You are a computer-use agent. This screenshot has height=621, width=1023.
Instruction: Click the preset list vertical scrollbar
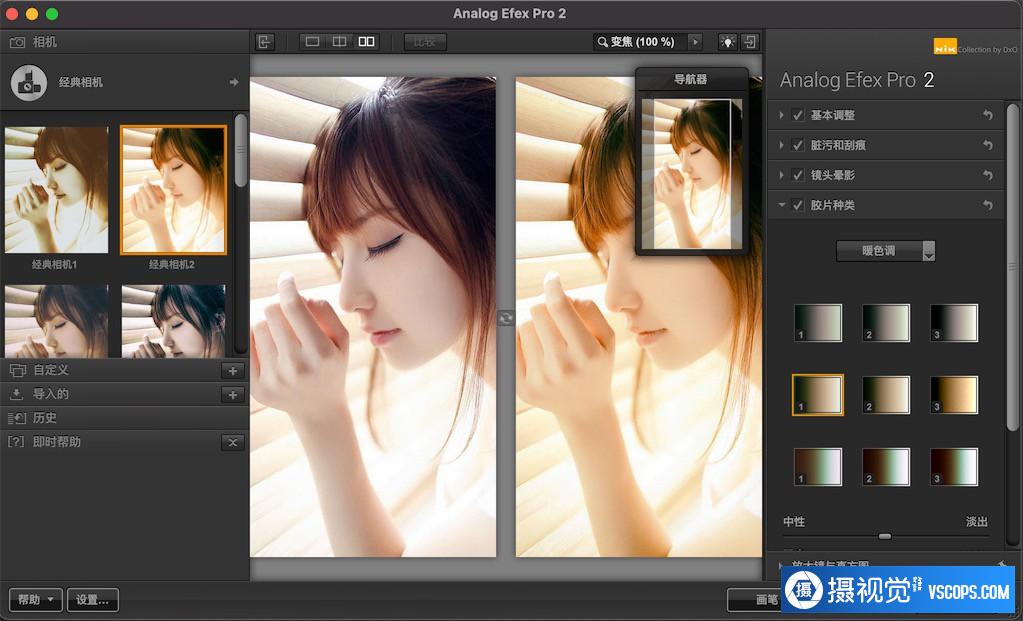coord(241,151)
